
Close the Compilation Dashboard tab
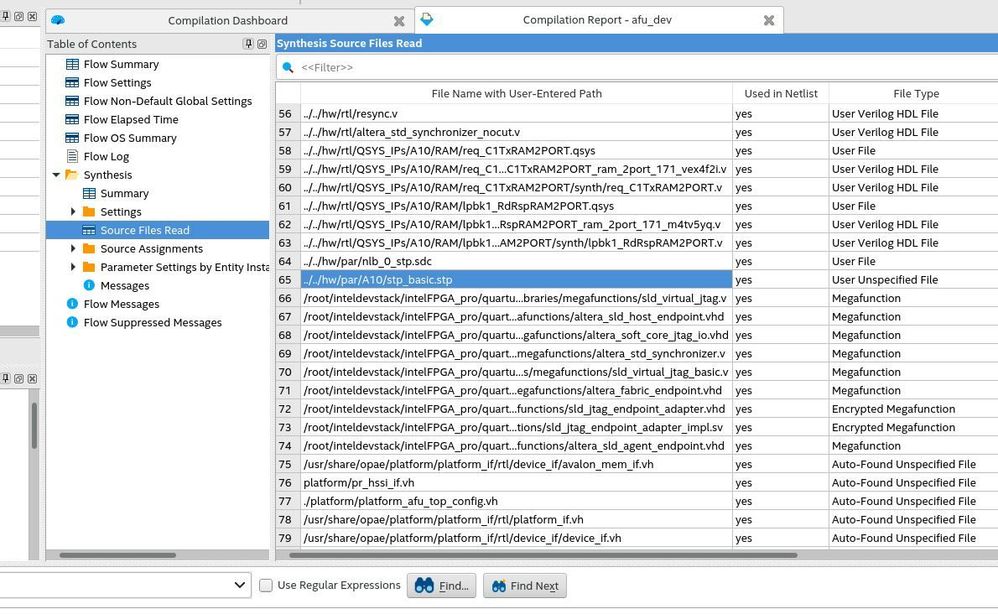tap(399, 21)
